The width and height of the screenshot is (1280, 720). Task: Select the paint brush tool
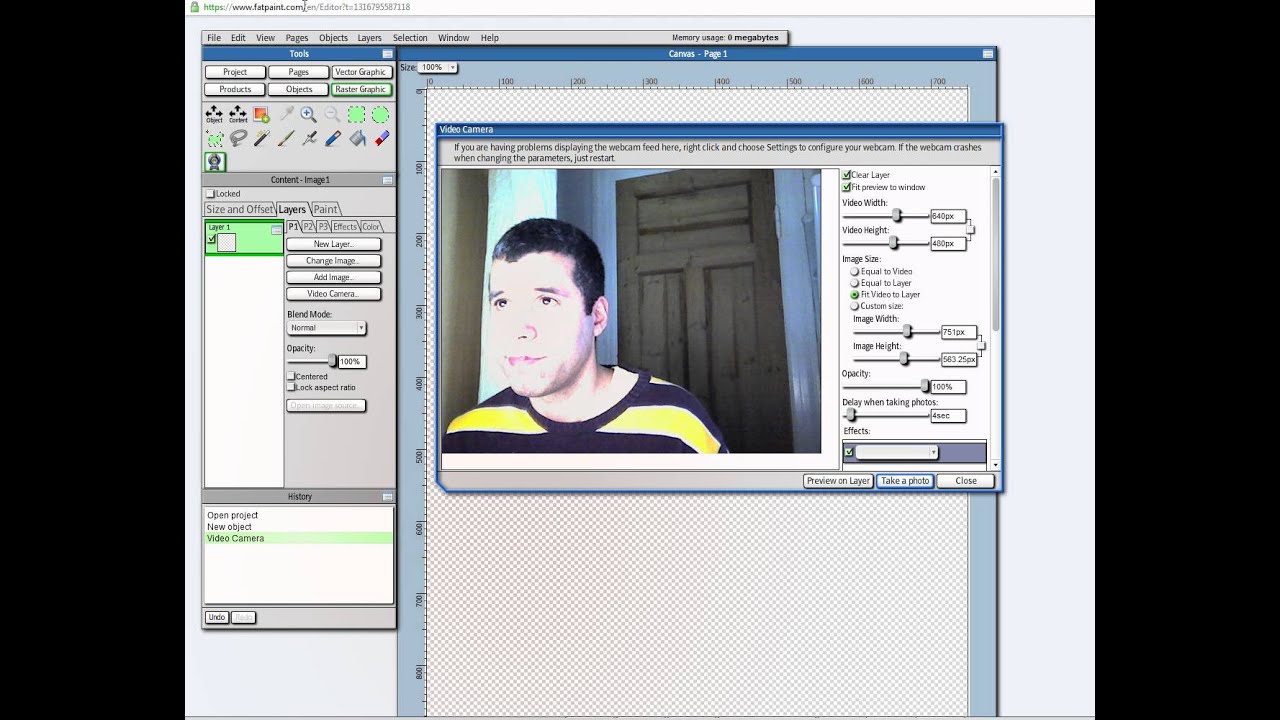coord(286,138)
